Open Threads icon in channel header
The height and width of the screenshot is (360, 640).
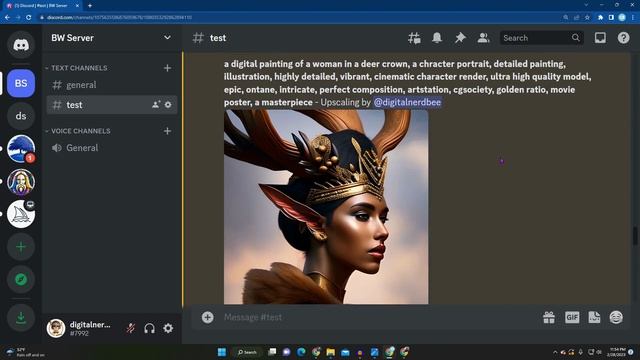[x=414, y=38]
